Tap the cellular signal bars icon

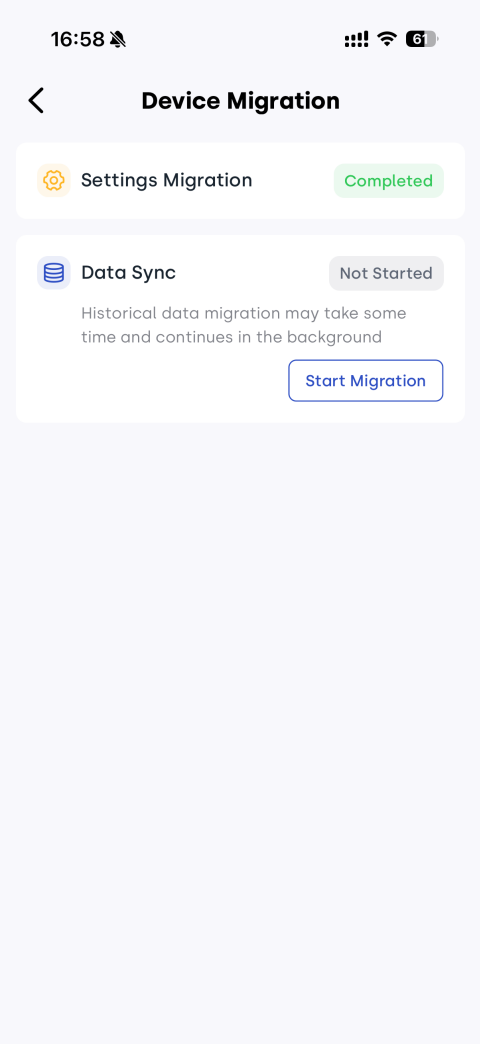356,39
